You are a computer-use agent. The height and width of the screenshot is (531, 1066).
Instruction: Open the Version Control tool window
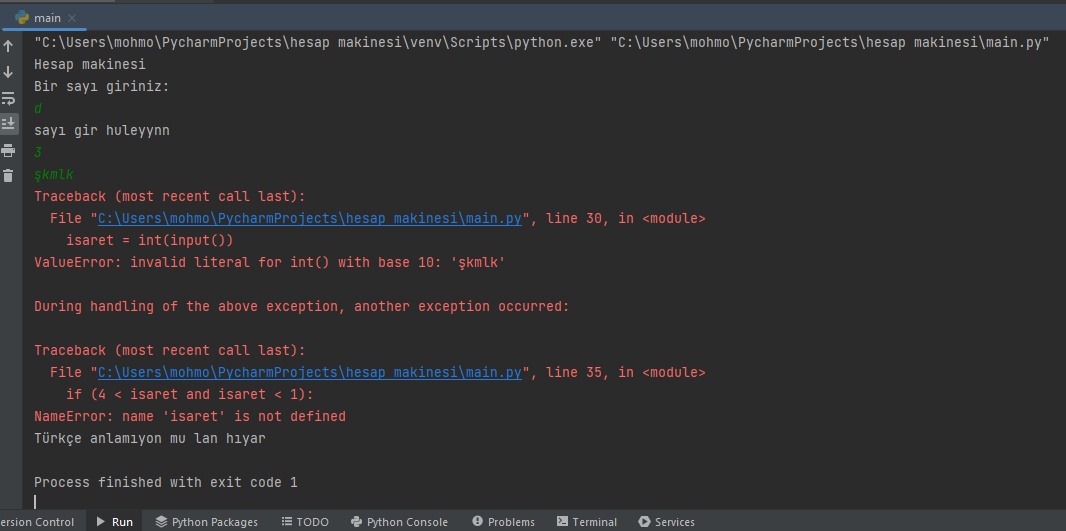pos(37,522)
